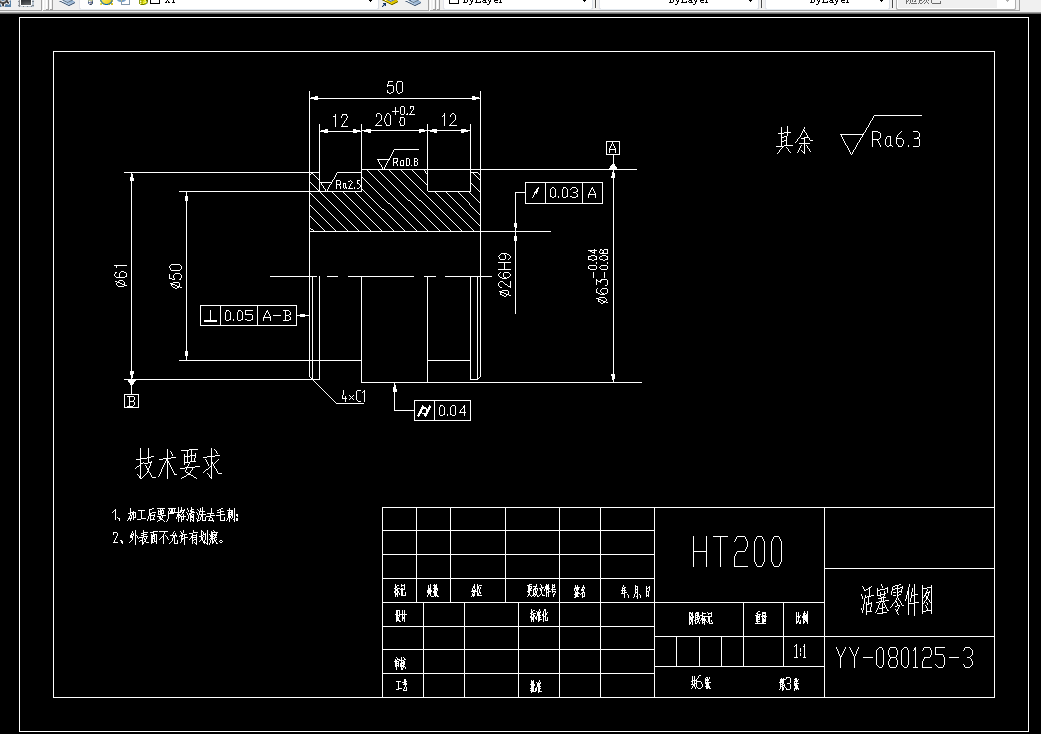Select the Ra6.3 general roughness symbol
This screenshot has width=1041, height=734.
click(881, 135)
